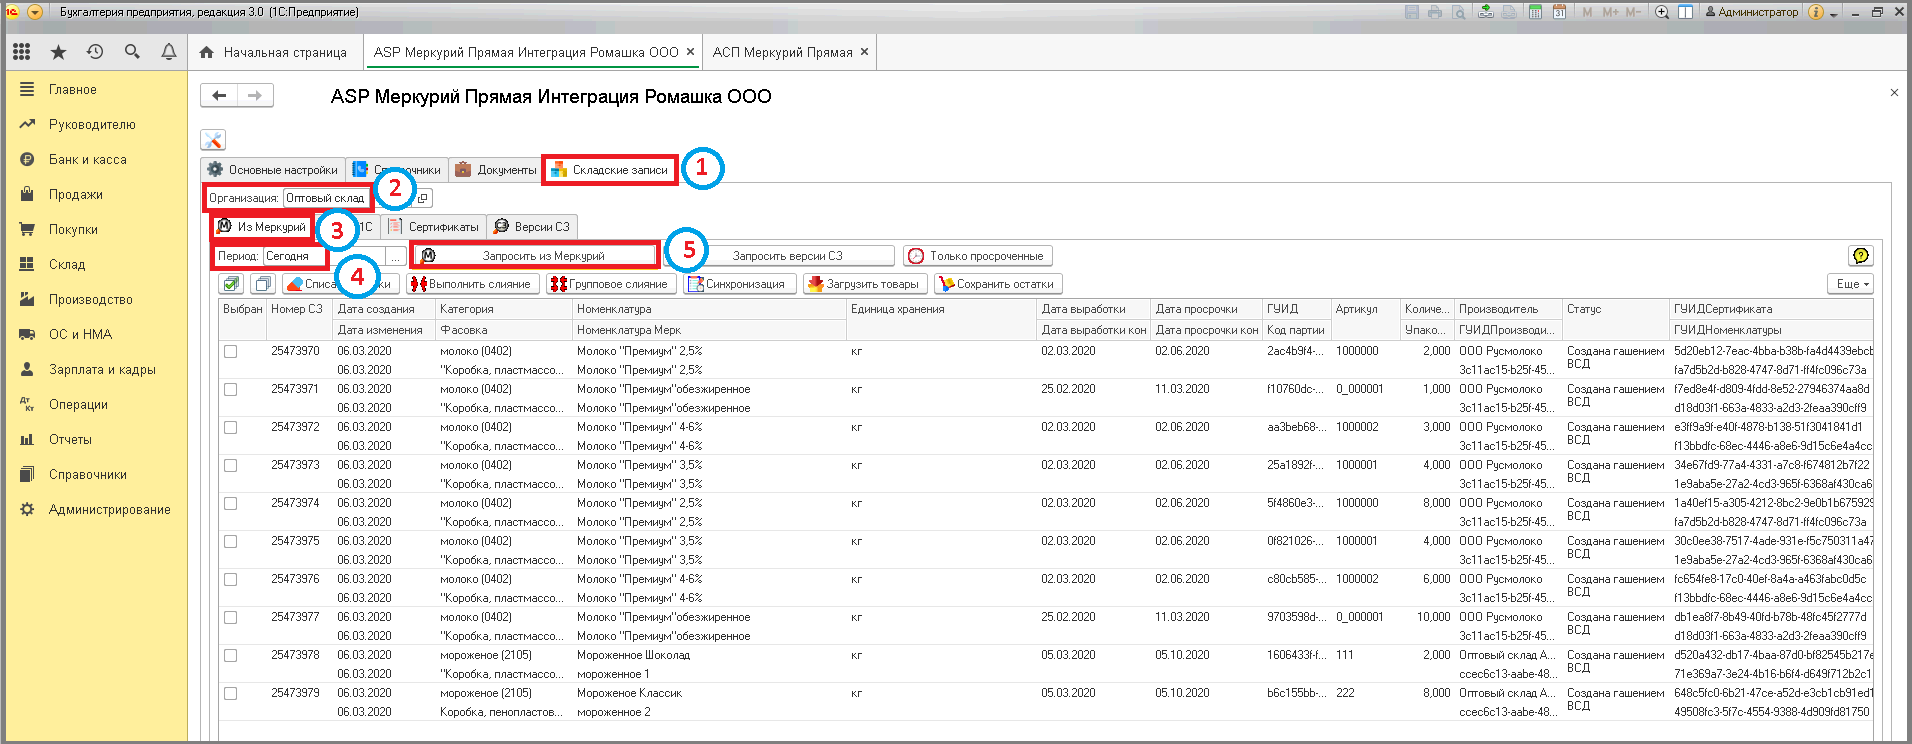Viewport: 1912px width, 744px height.
Task: Tick checkbox for record 25473978
Action: (231, 655)
